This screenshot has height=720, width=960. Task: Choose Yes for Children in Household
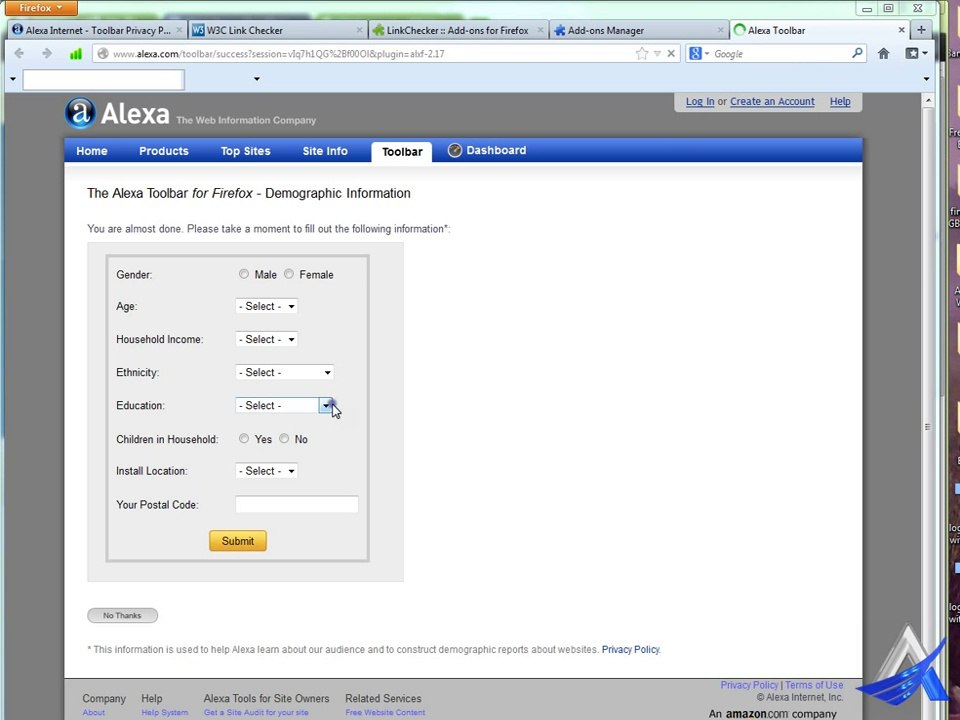point(244,438)
